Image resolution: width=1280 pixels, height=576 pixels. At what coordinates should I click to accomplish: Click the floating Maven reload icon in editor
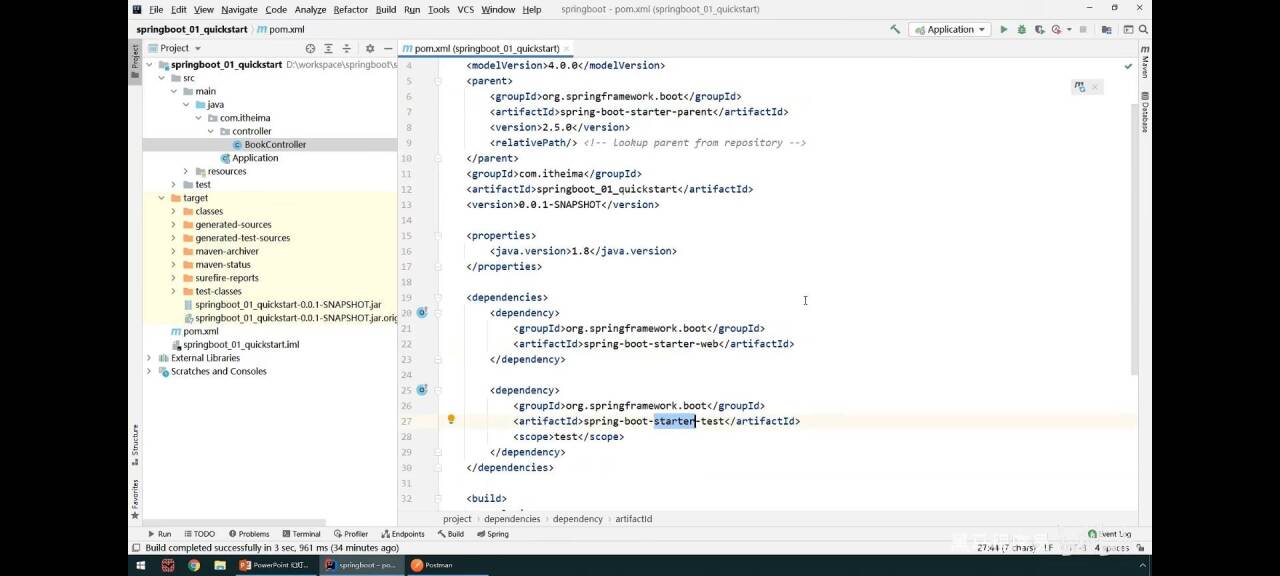pos(1079,87)
